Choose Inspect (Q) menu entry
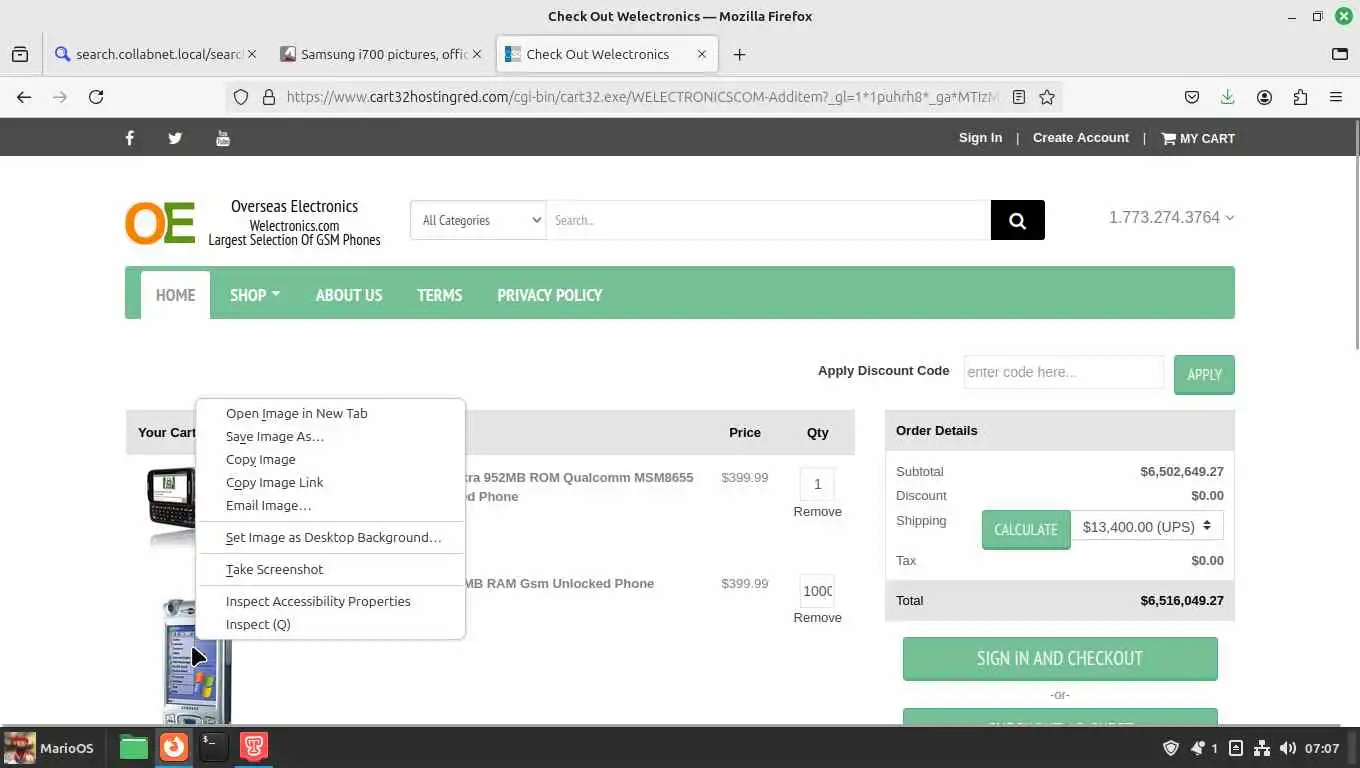1360x768 pixels. tap(331, 624)
